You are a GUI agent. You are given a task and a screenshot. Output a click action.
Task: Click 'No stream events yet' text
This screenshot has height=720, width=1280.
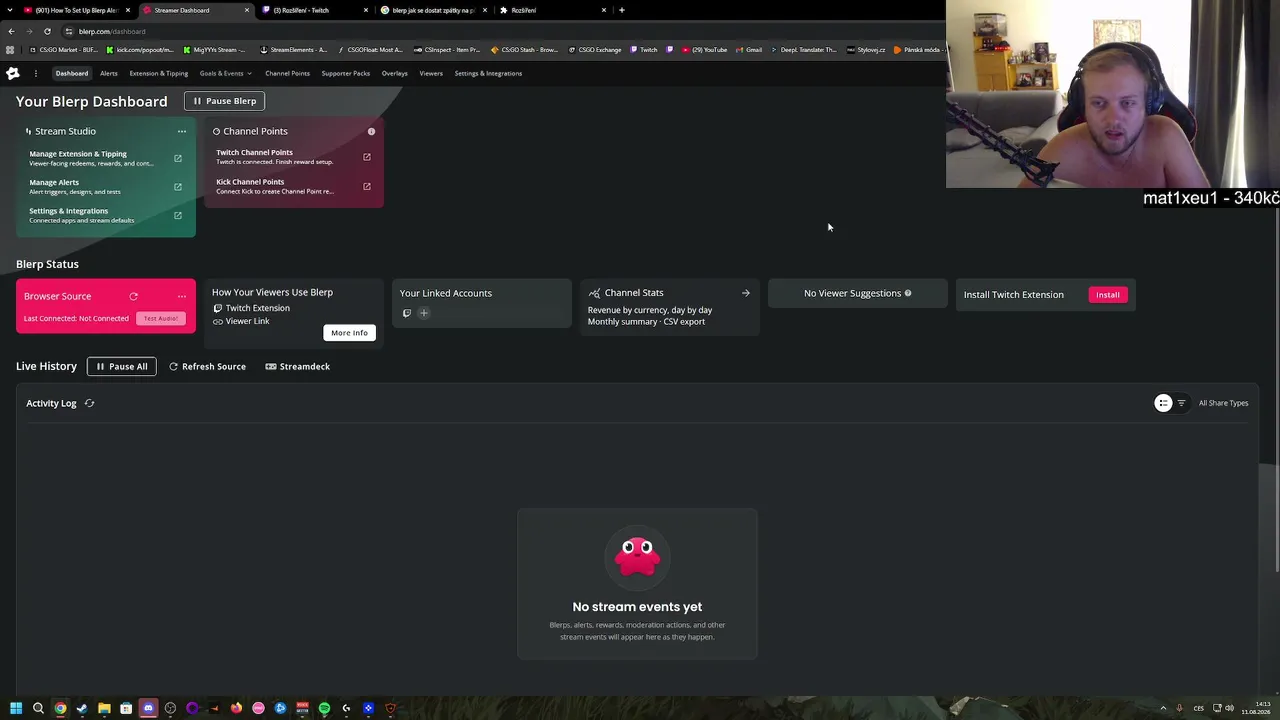click(x=637, y=607)
